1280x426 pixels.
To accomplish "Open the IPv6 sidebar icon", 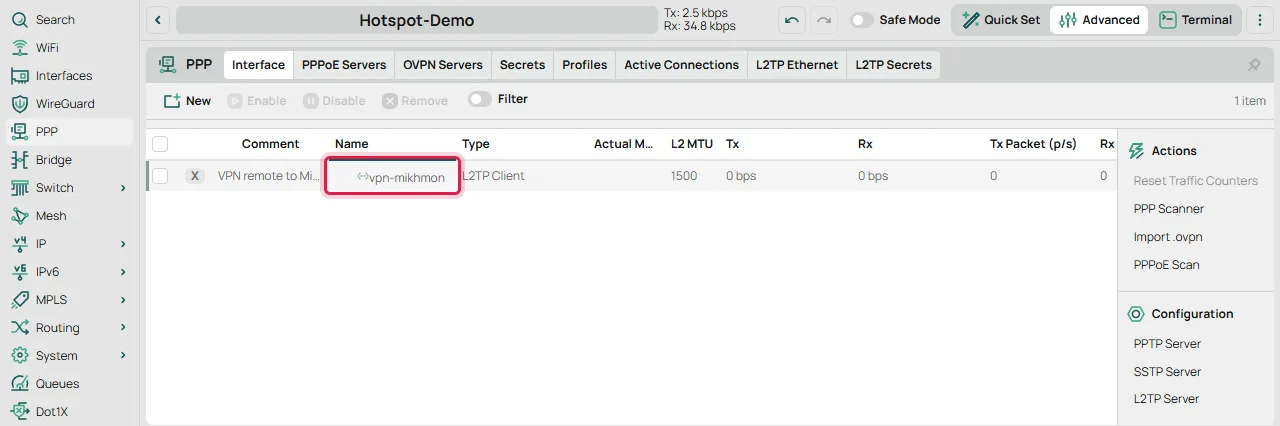I will 20,272.
